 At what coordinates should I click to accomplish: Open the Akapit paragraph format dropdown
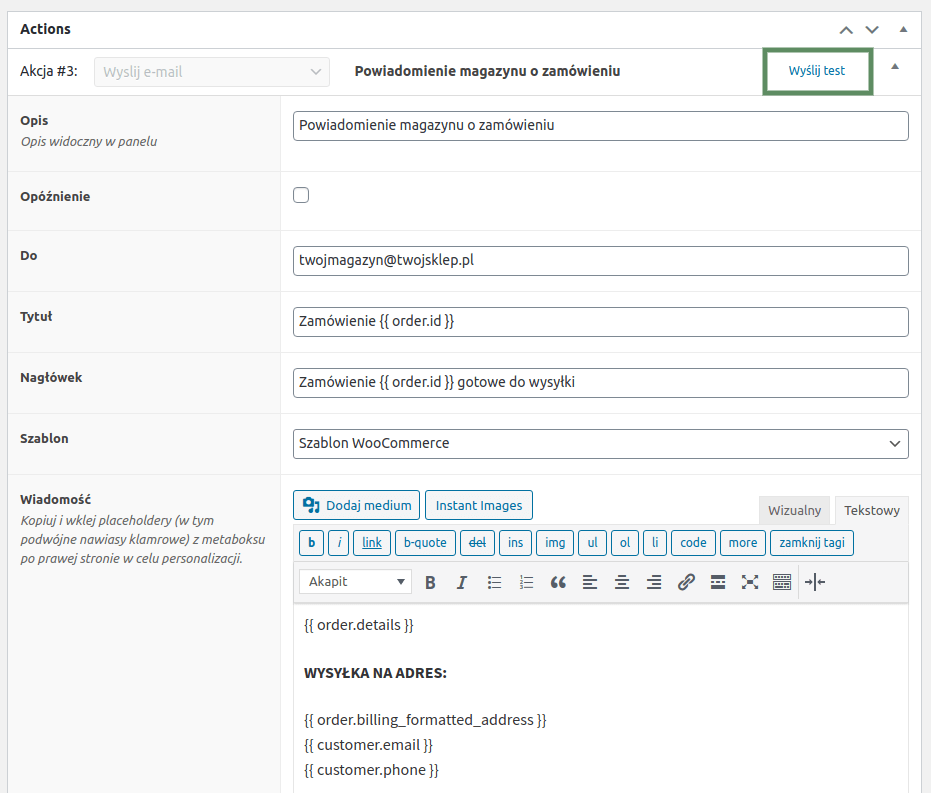click(x=355, y=582)
